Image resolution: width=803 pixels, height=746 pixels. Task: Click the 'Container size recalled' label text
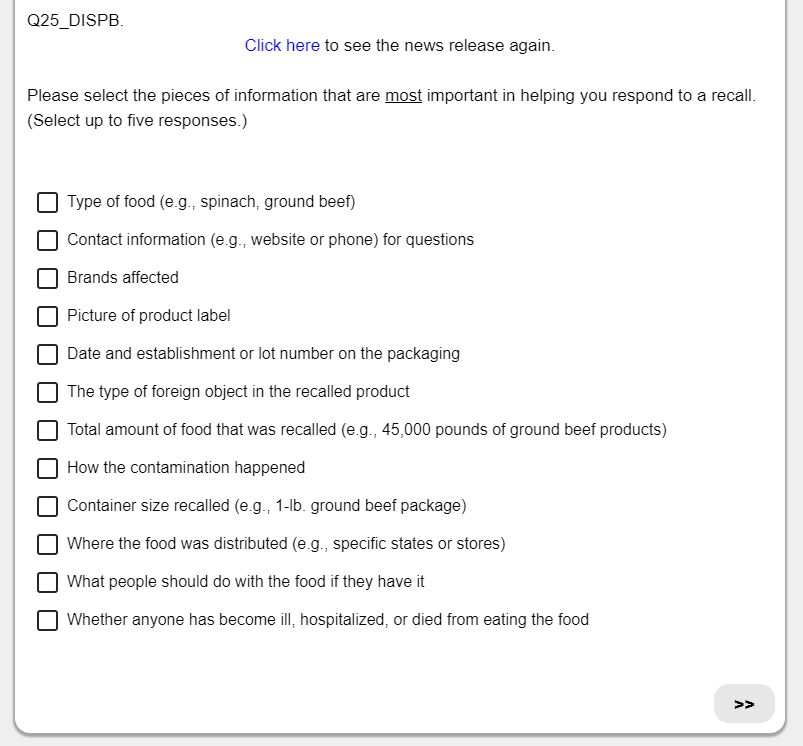tap(267, 506)
